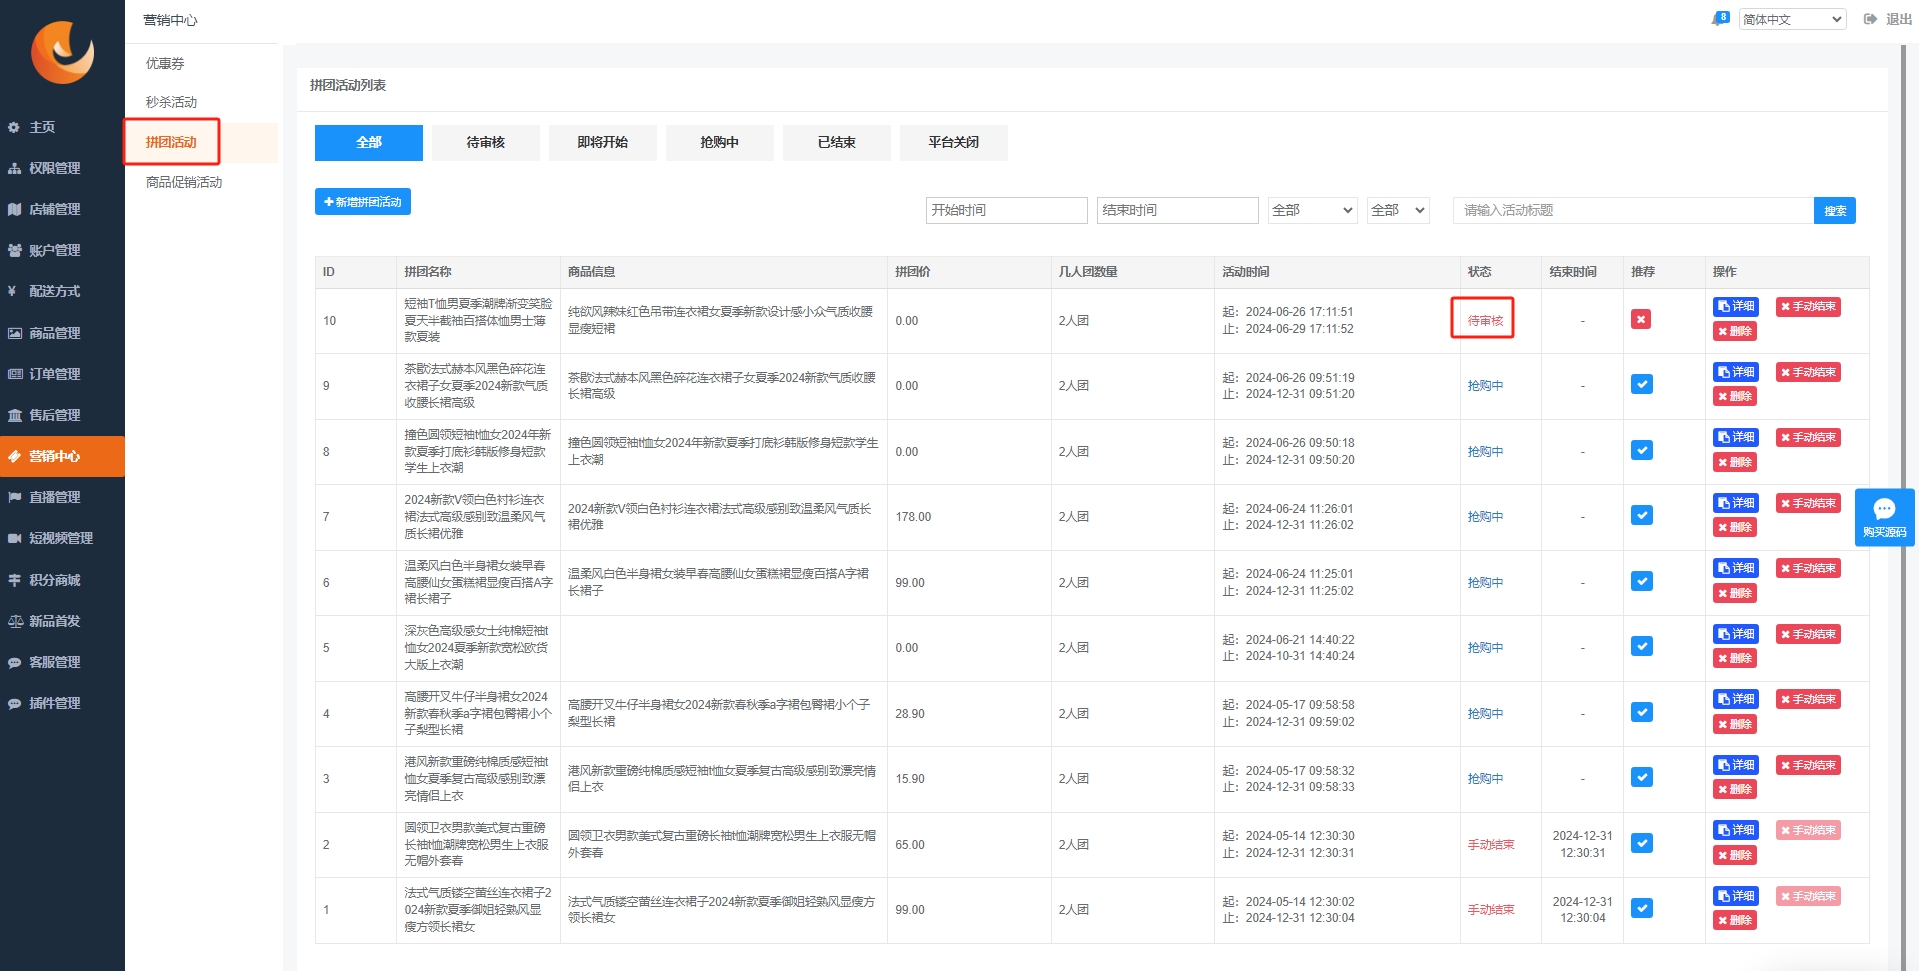Click the 配送方式 yen icon
This screenshot has height=971, width=1919.
pyautogui.click(x=14, y=291)
